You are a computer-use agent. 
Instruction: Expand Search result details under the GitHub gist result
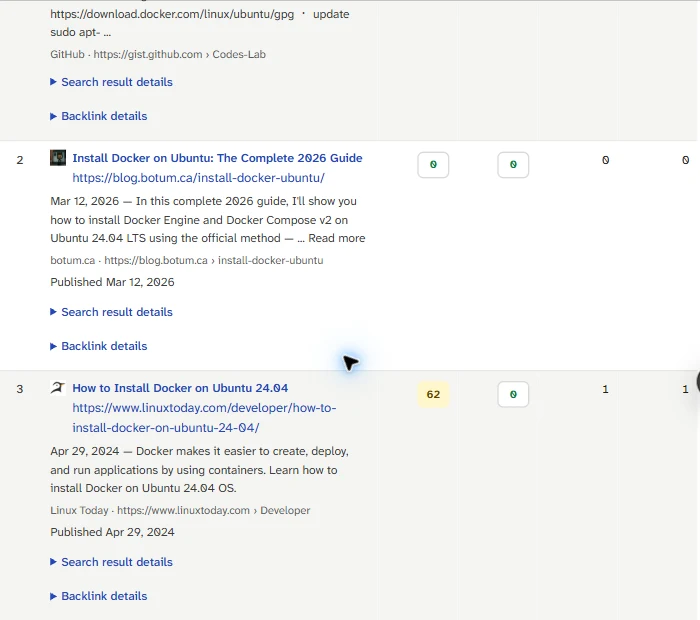click(112, 82)
